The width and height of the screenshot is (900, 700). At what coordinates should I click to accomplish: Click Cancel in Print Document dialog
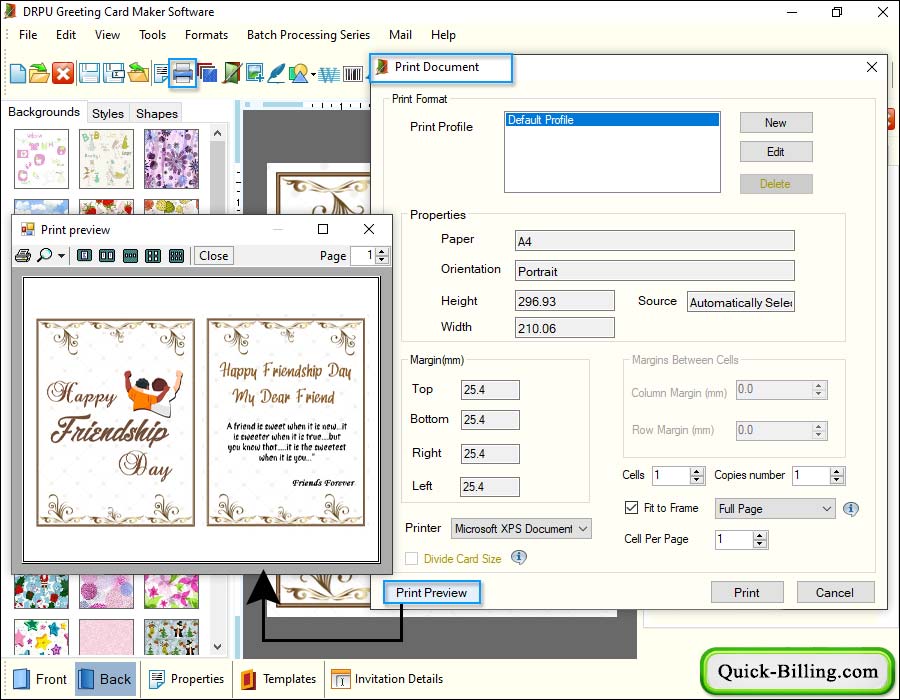click(835, 593)
